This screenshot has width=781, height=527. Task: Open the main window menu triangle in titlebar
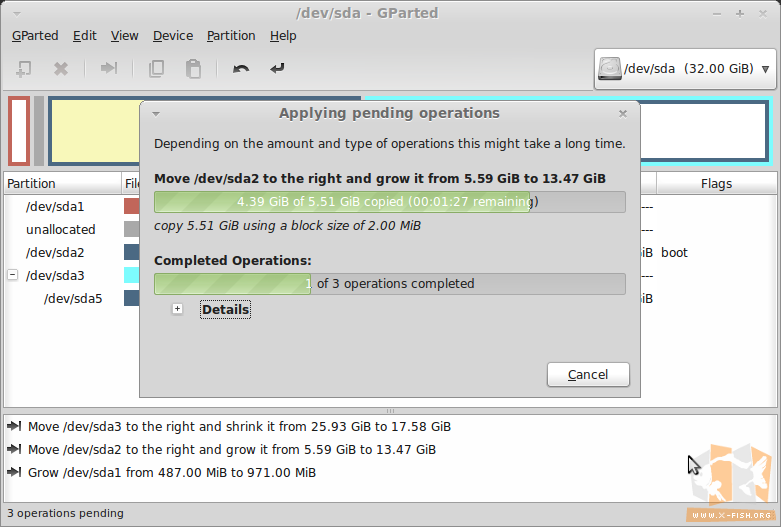coord(16,14)
